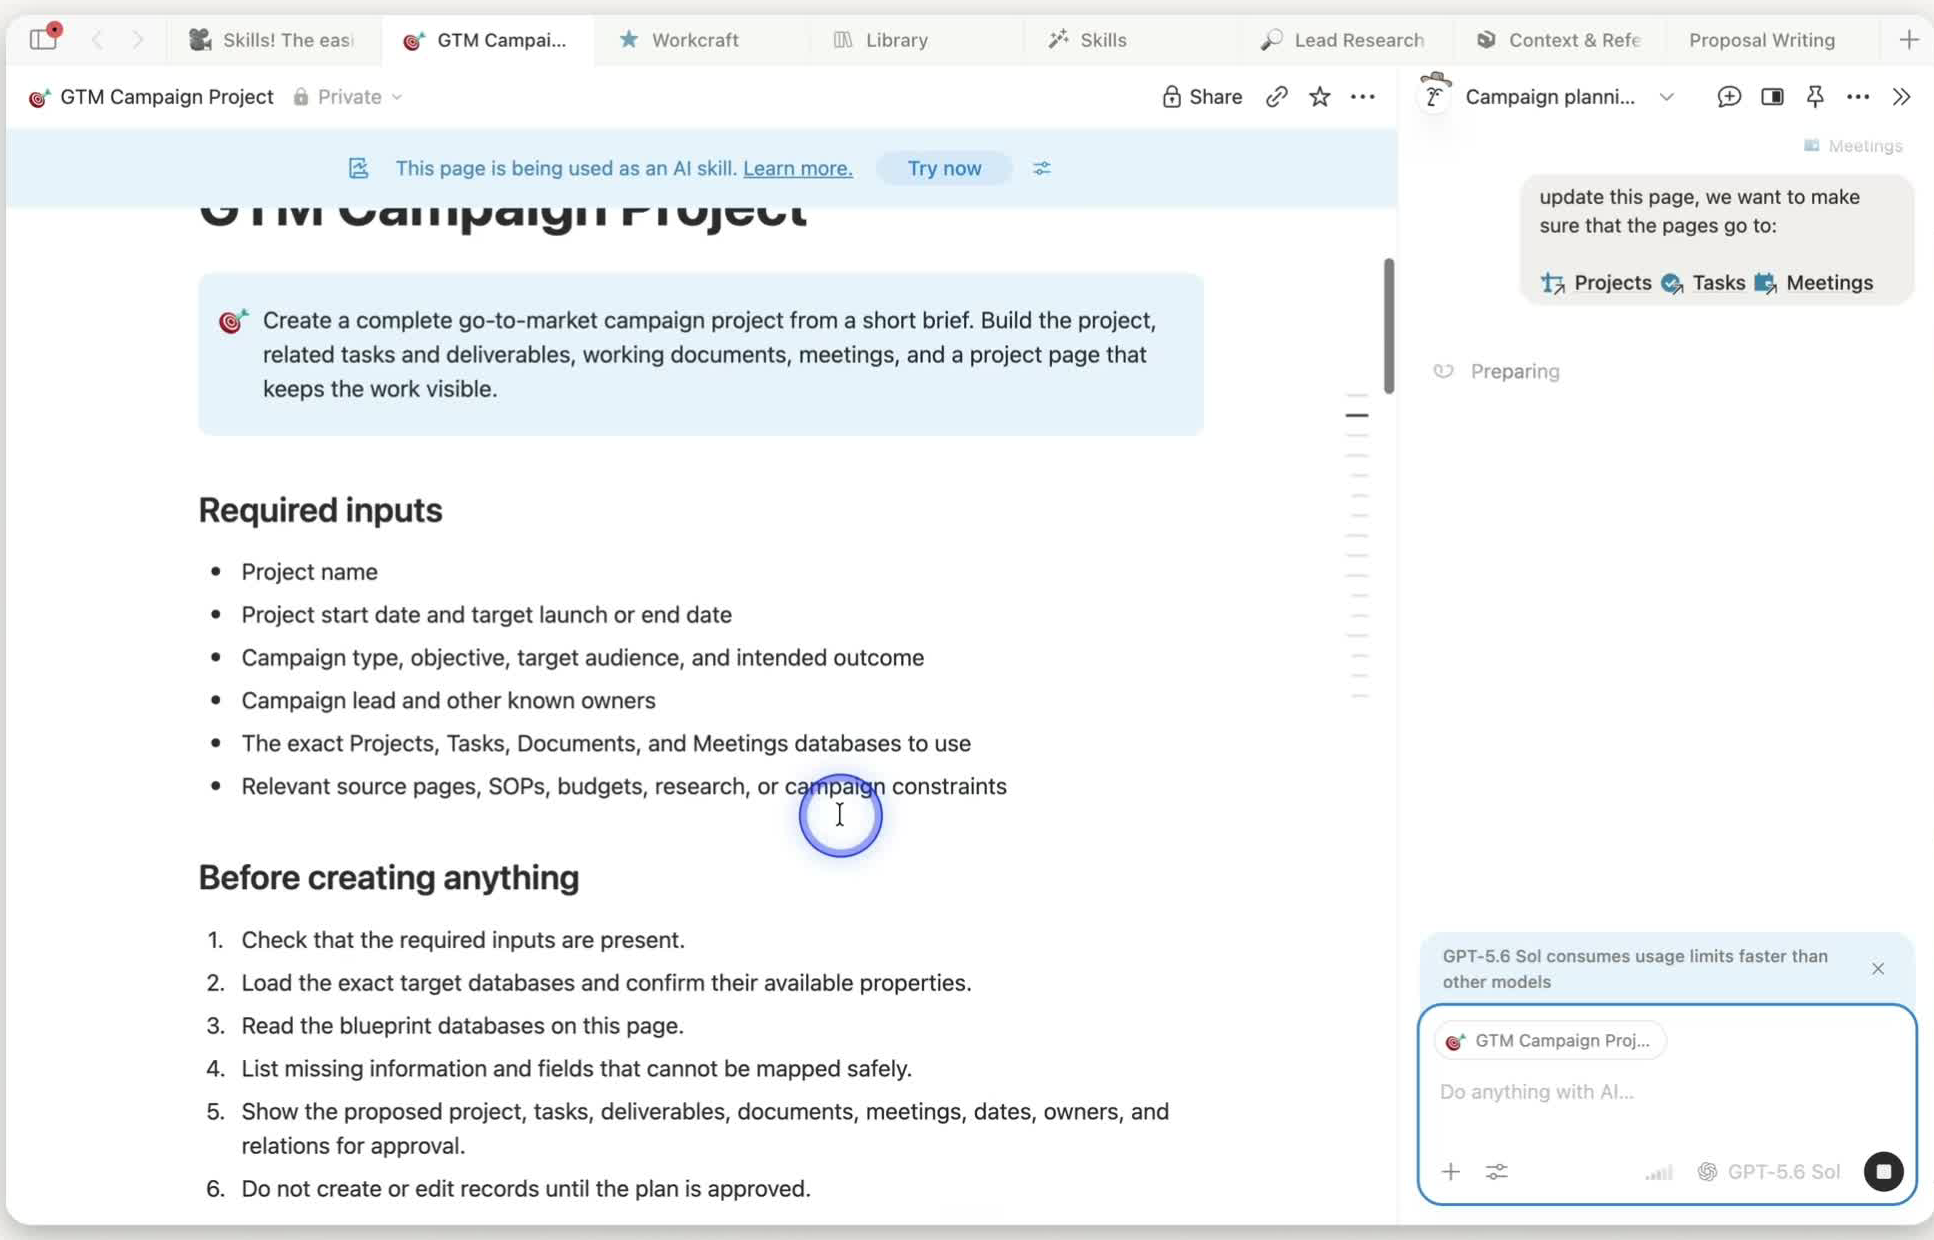
Task: Open the GPT-5.6 Sol model selector
Action: coord(1769,1171)
